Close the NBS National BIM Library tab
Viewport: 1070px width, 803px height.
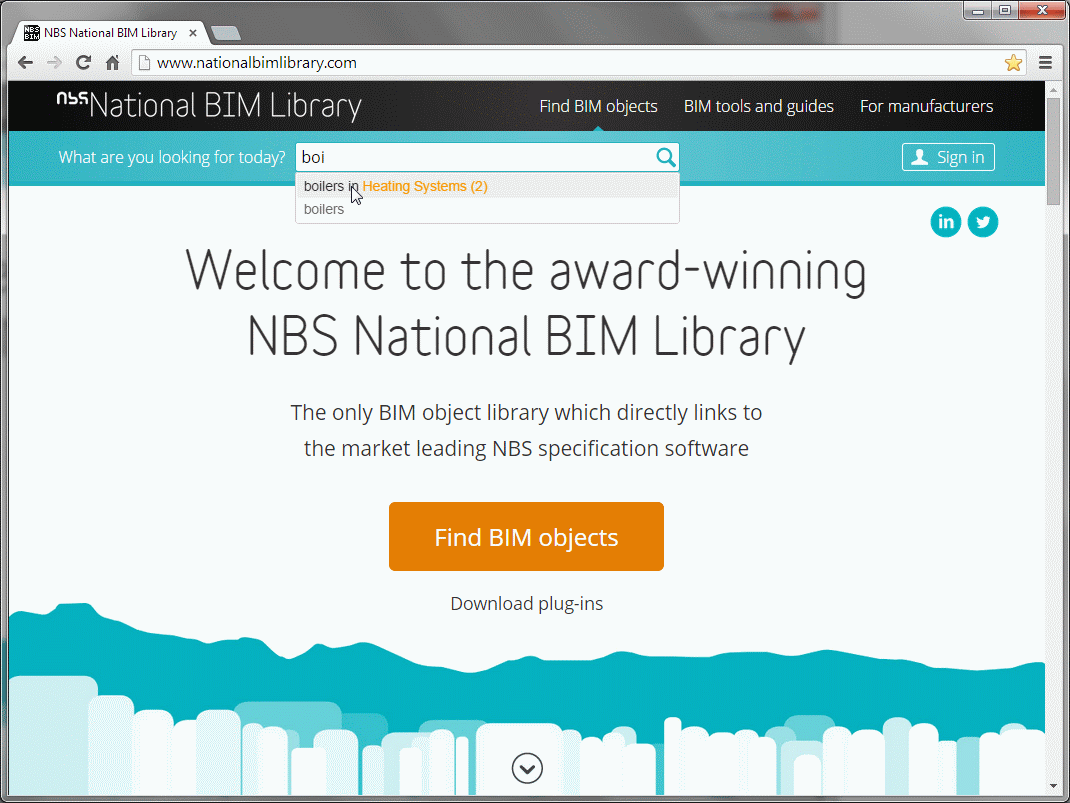point(193,33)
